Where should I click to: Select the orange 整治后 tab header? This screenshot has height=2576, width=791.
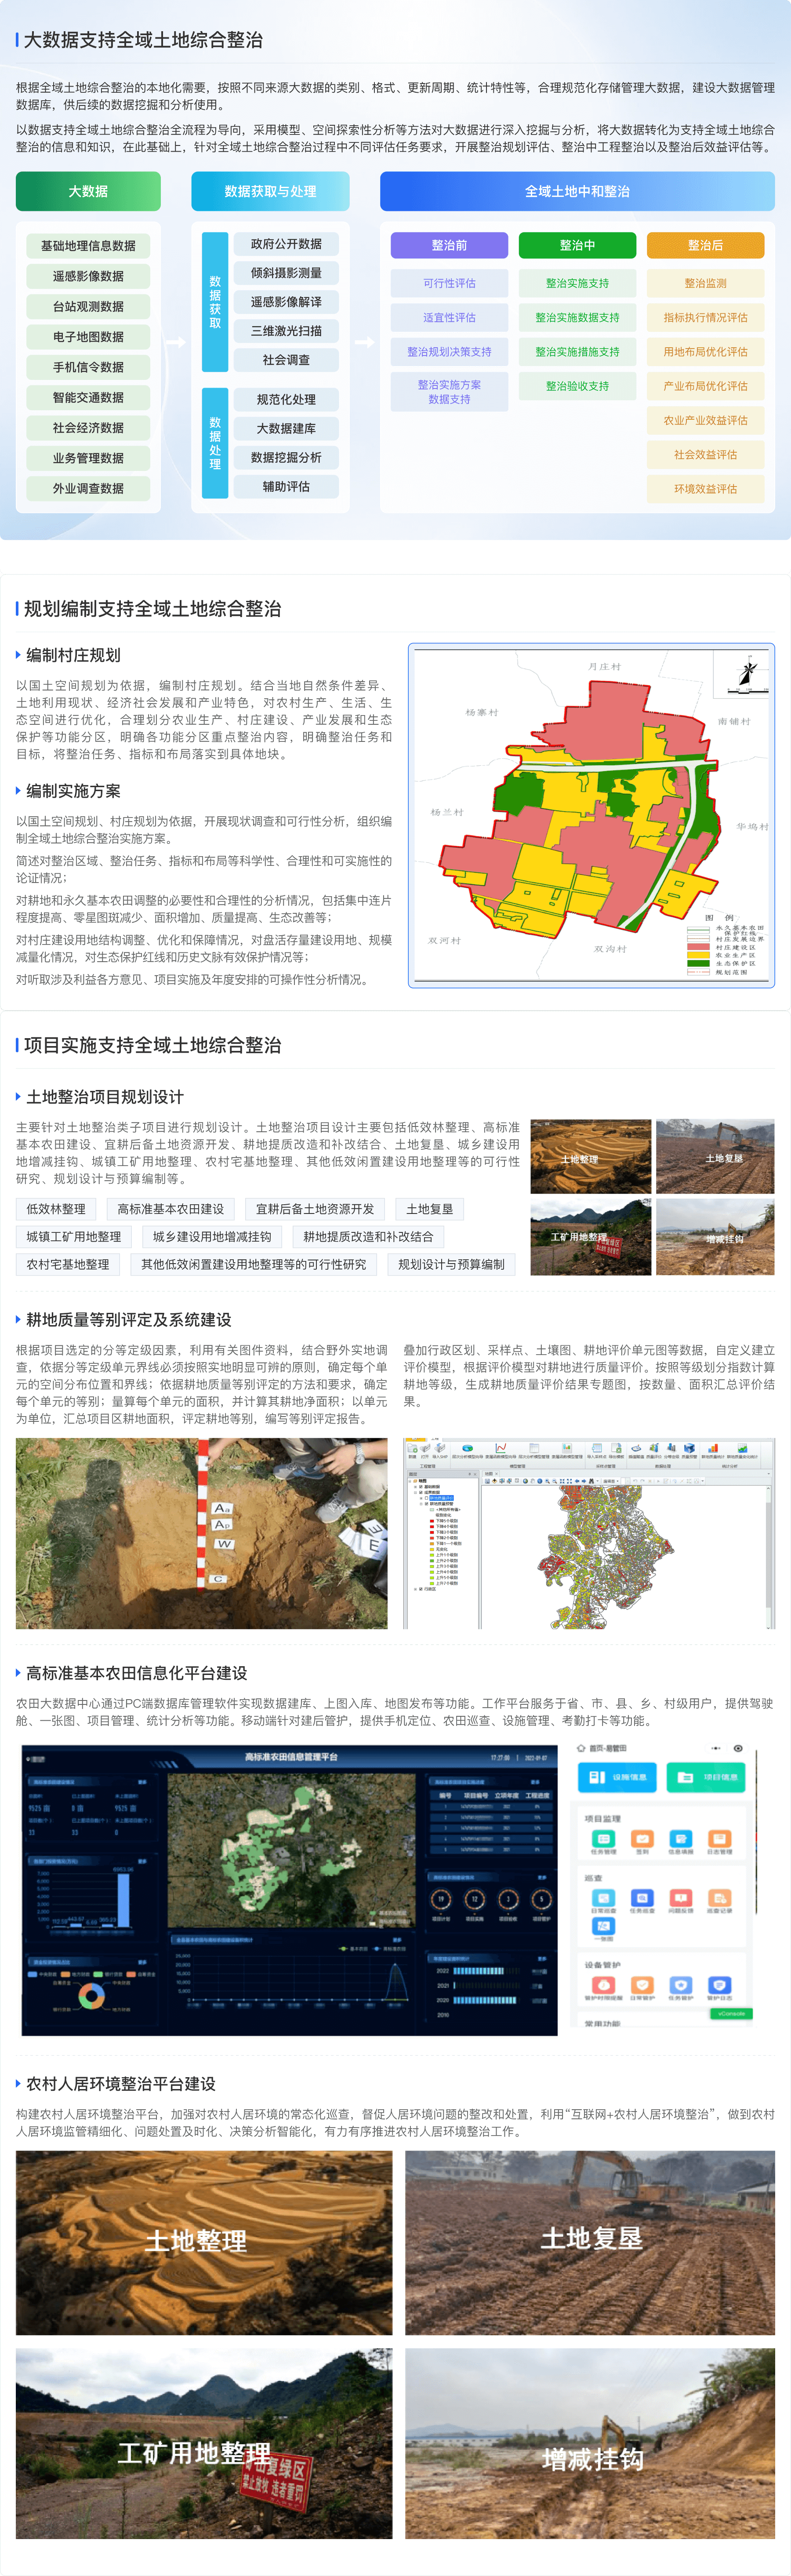coord(705,245)
